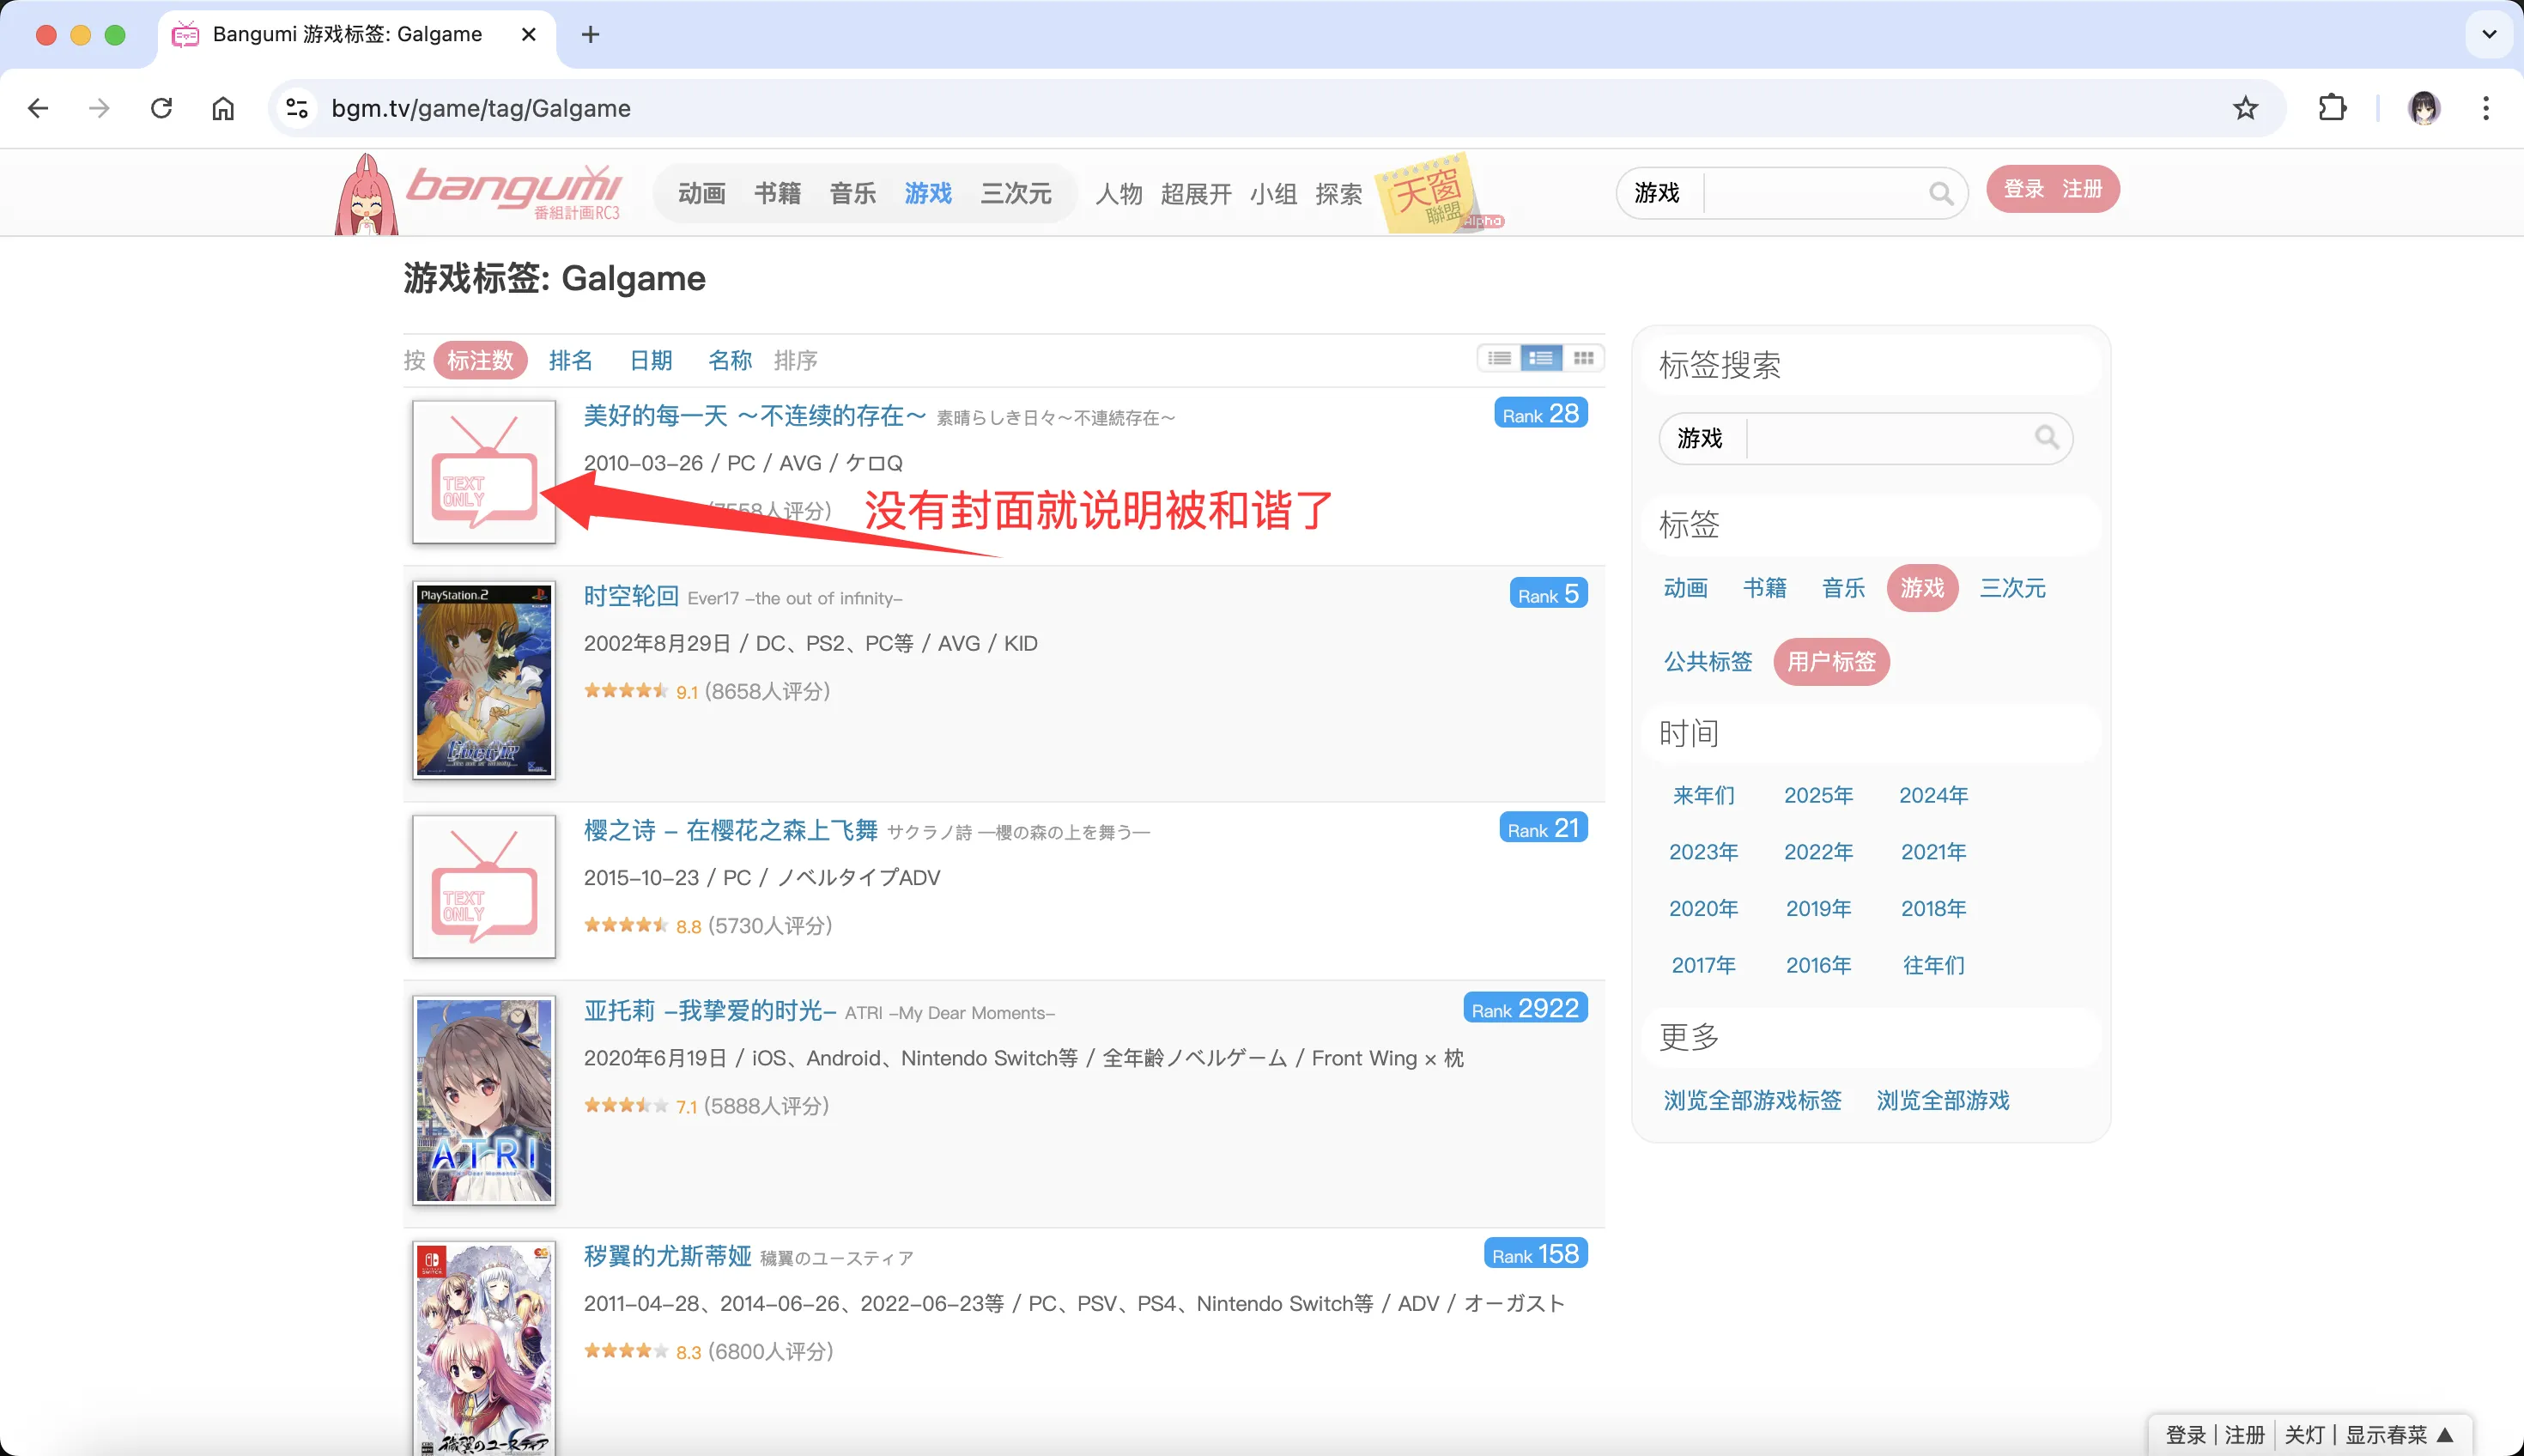Toggle the lights with 关灯

pos(2304,1435)
